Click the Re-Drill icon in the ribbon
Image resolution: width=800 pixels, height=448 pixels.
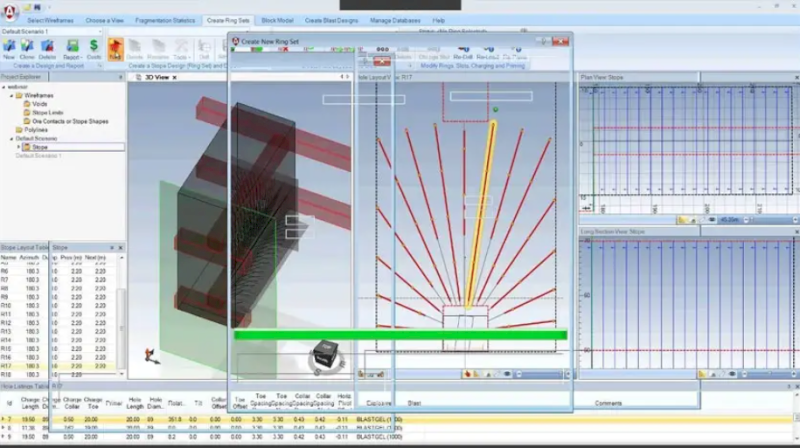(463, 53)
